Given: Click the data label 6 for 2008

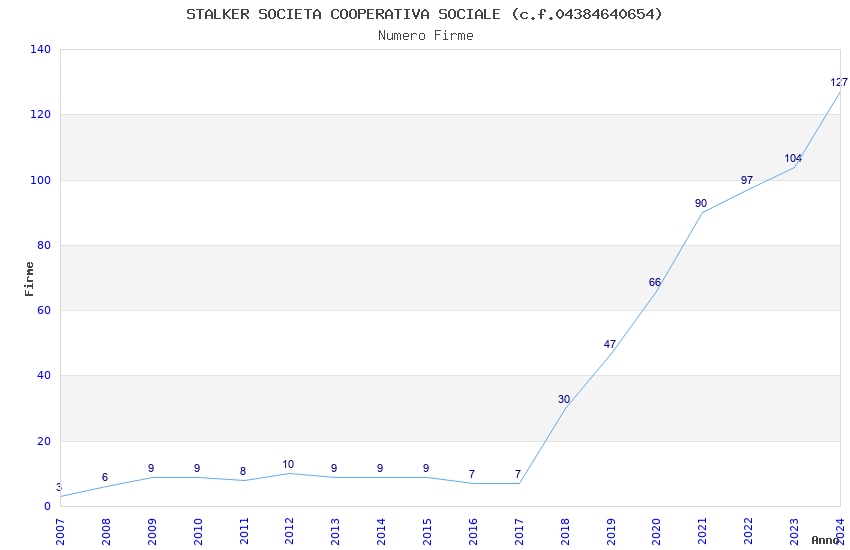Looking at the screenshot, I should 105,477.
